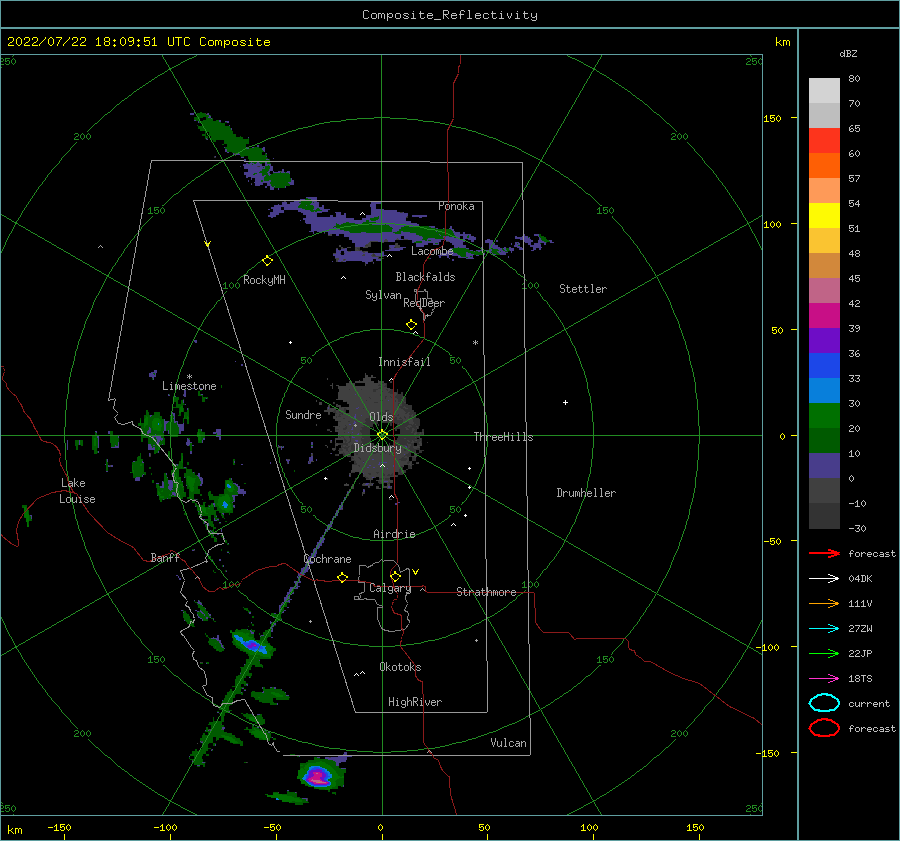
Task: Click the Lacombe label
Action: point(432,251)
